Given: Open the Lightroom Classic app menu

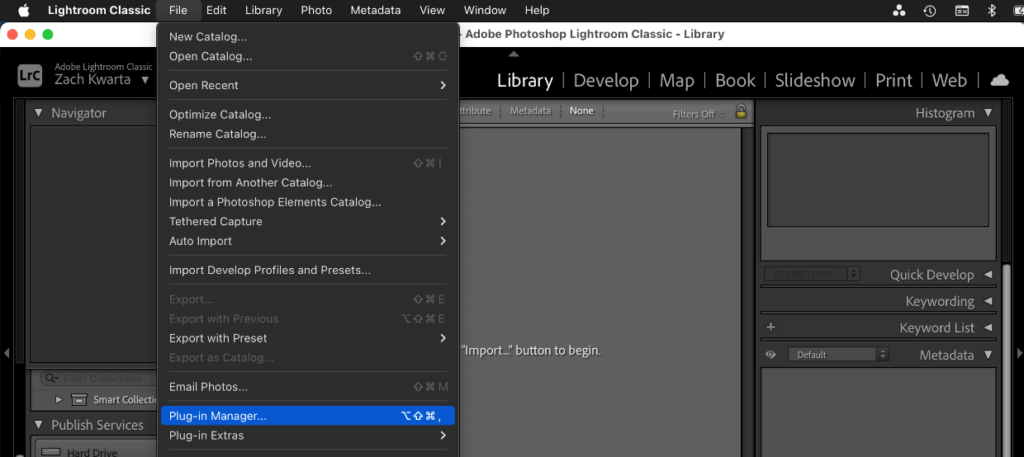Looking at the screenshot, I should (x=99, y=10).
